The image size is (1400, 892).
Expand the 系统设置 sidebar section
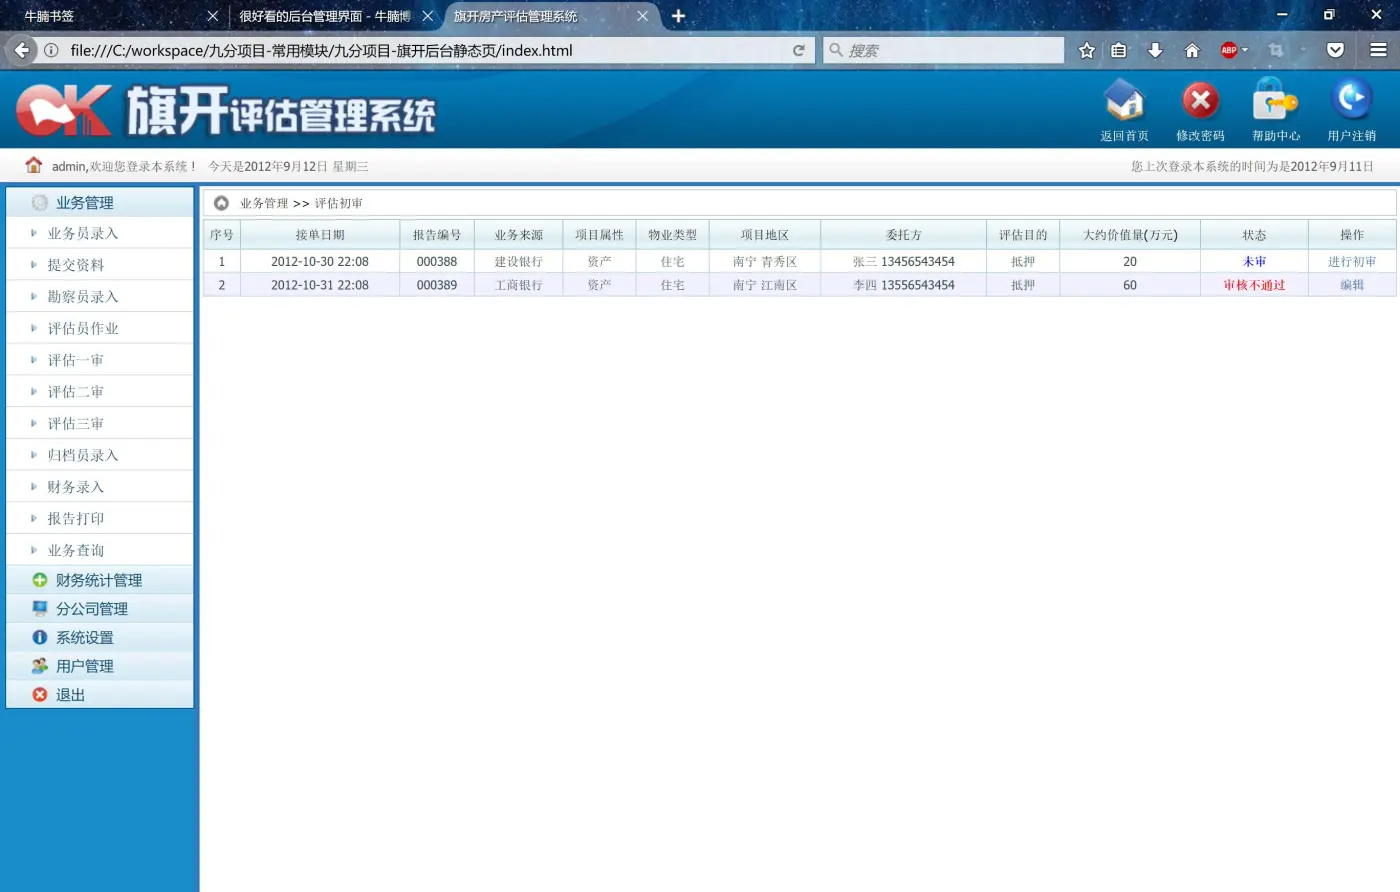click(100, 638)
